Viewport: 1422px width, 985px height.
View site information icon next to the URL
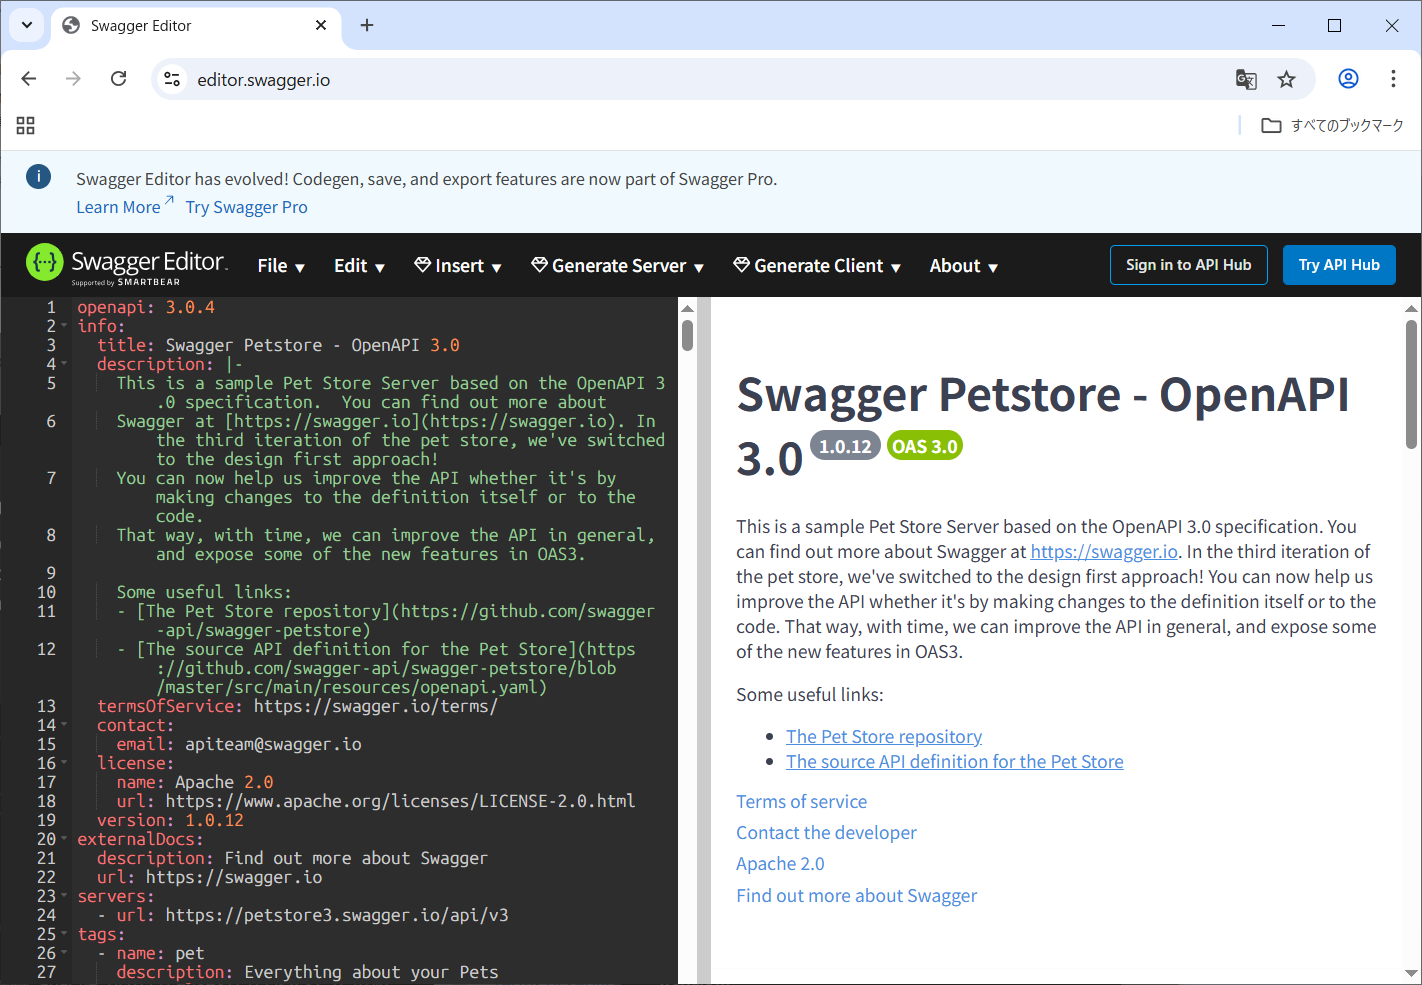[x=172, y=80]
